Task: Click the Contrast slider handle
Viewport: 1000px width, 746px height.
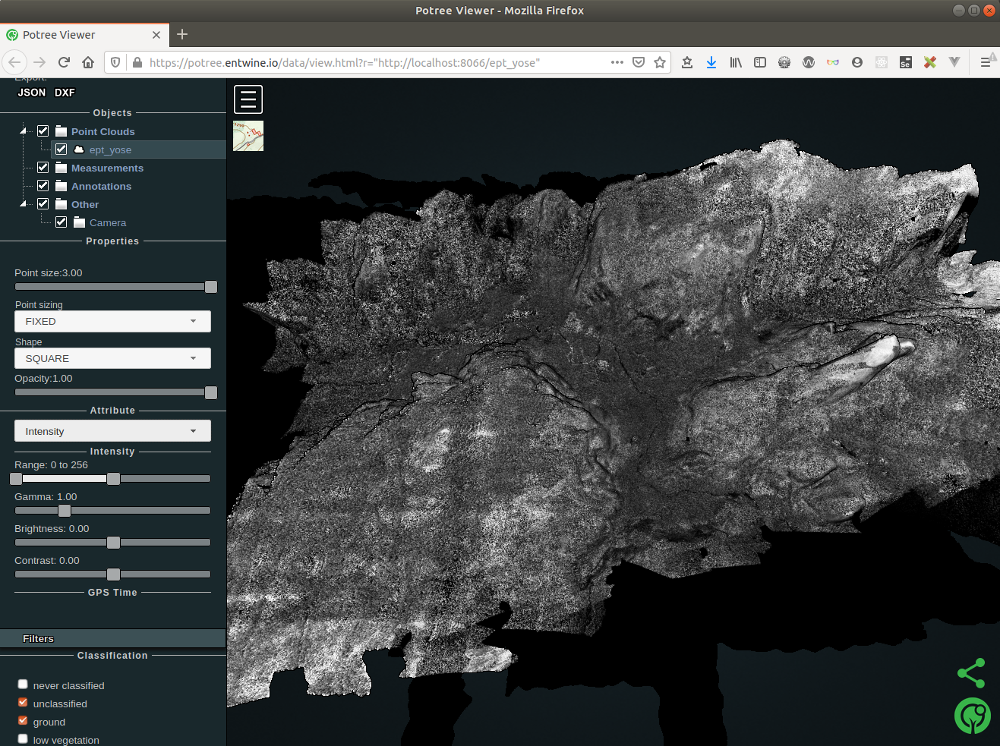Action: coord(113,574)
